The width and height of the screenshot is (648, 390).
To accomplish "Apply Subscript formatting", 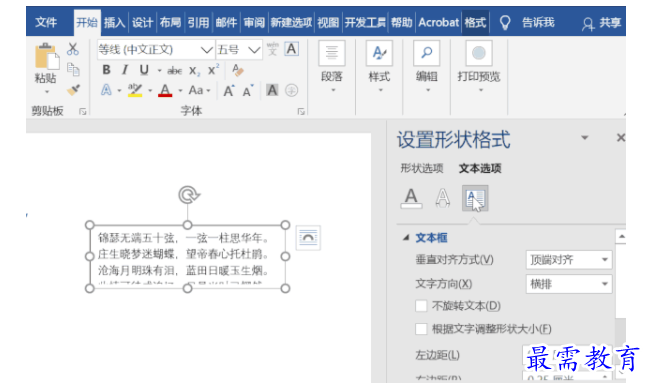I will click(194, 71).
